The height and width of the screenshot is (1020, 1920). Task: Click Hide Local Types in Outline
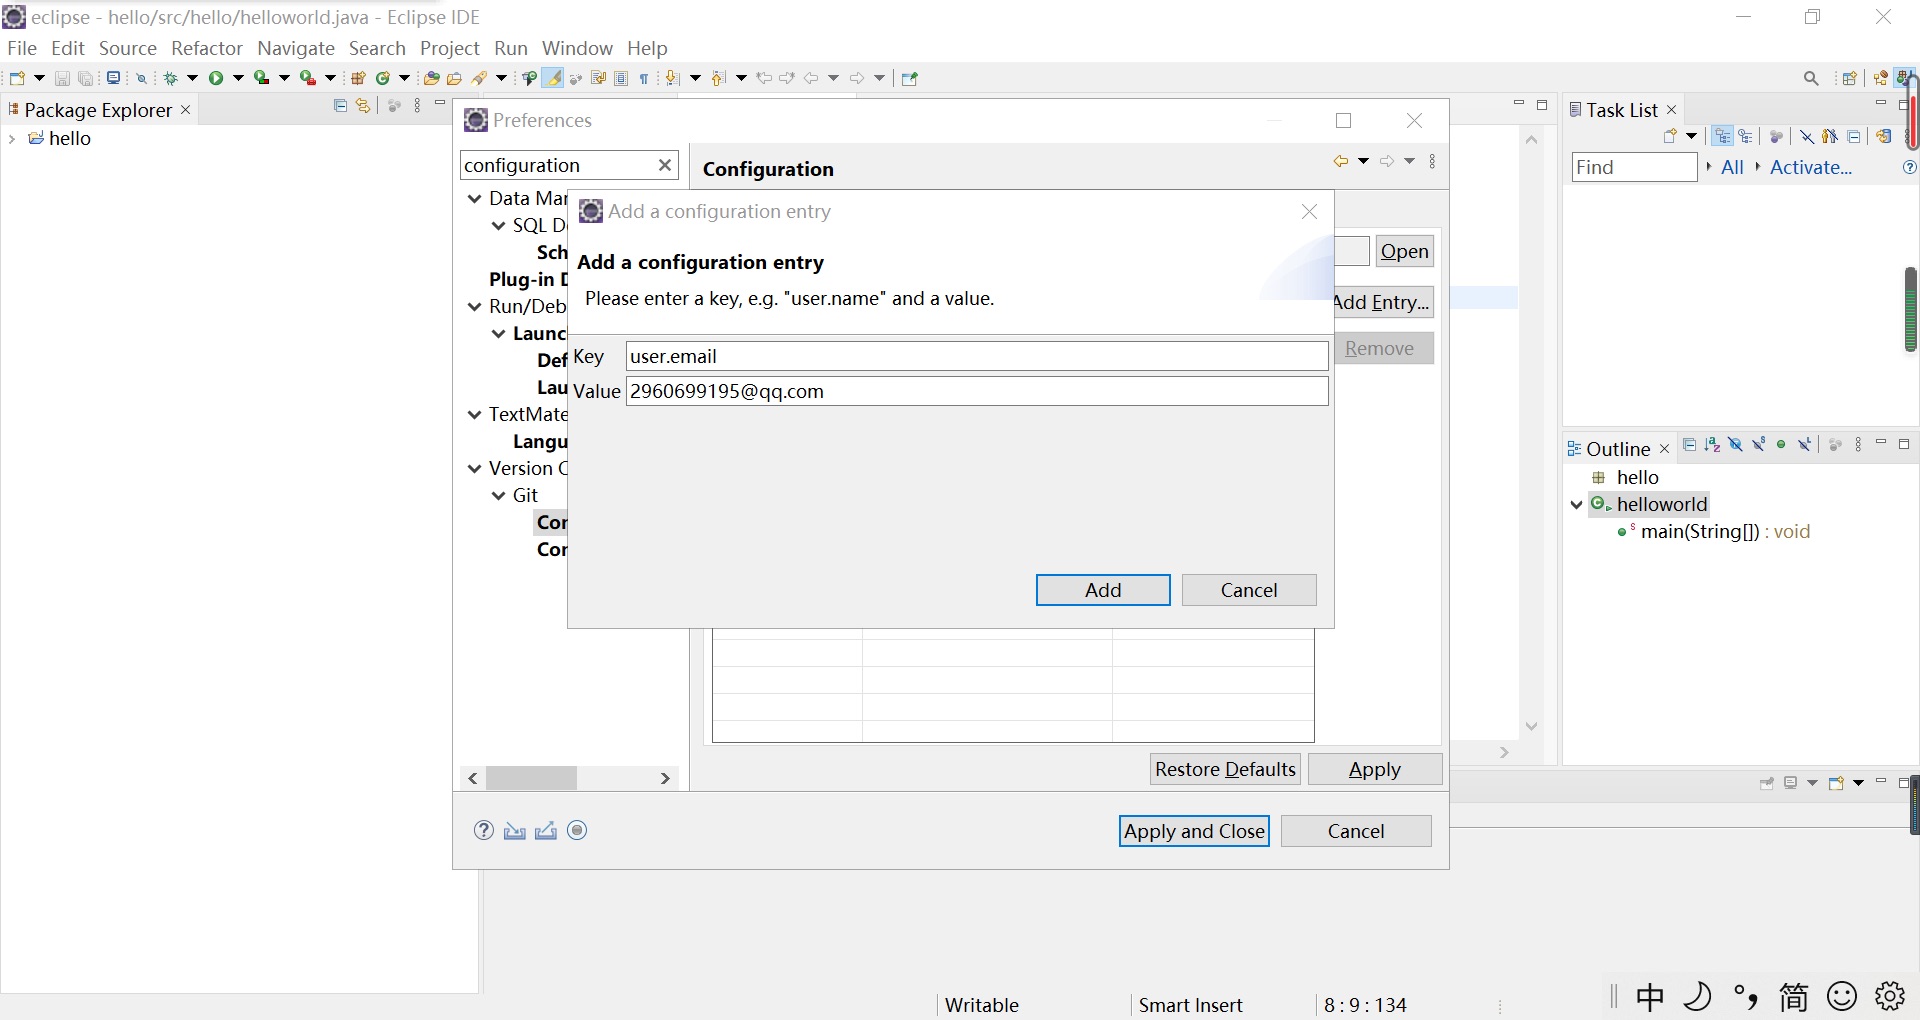pyautogui.click(x=1804, y=445)
